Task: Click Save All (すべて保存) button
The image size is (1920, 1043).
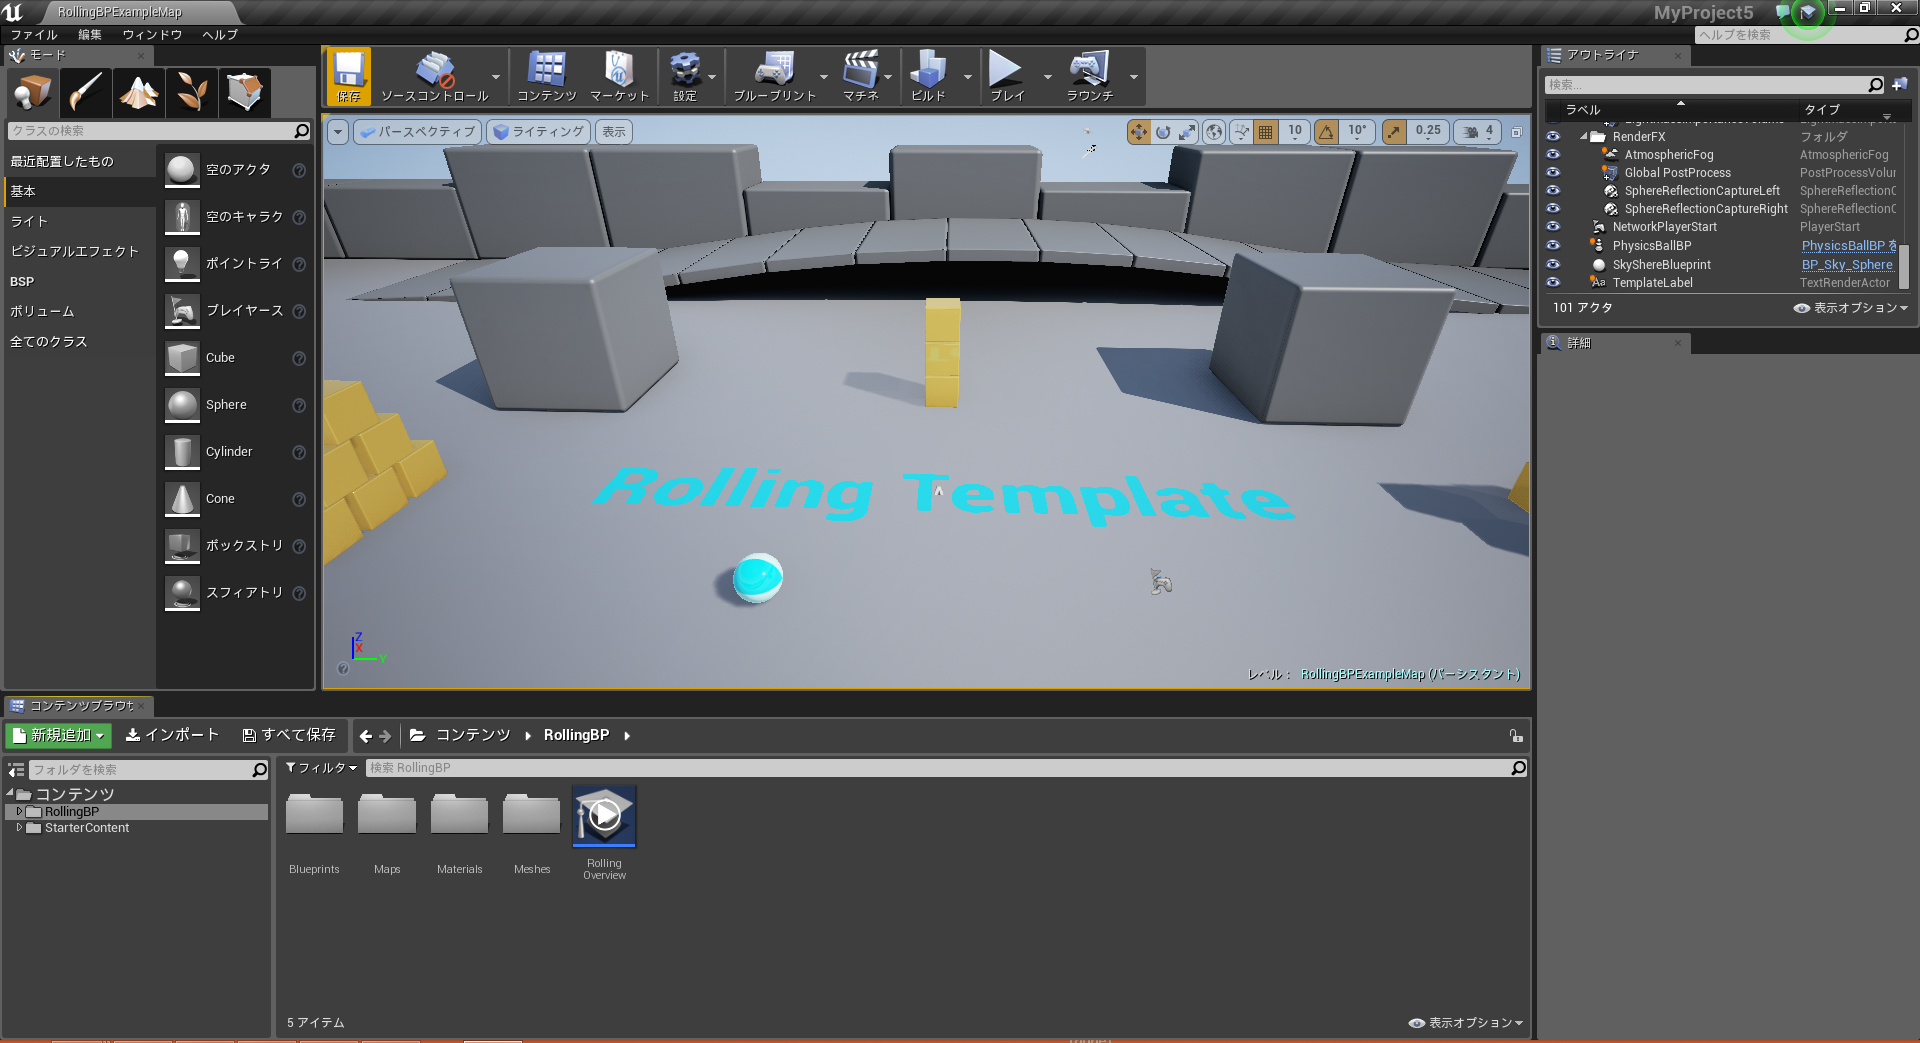Action: 289,735
